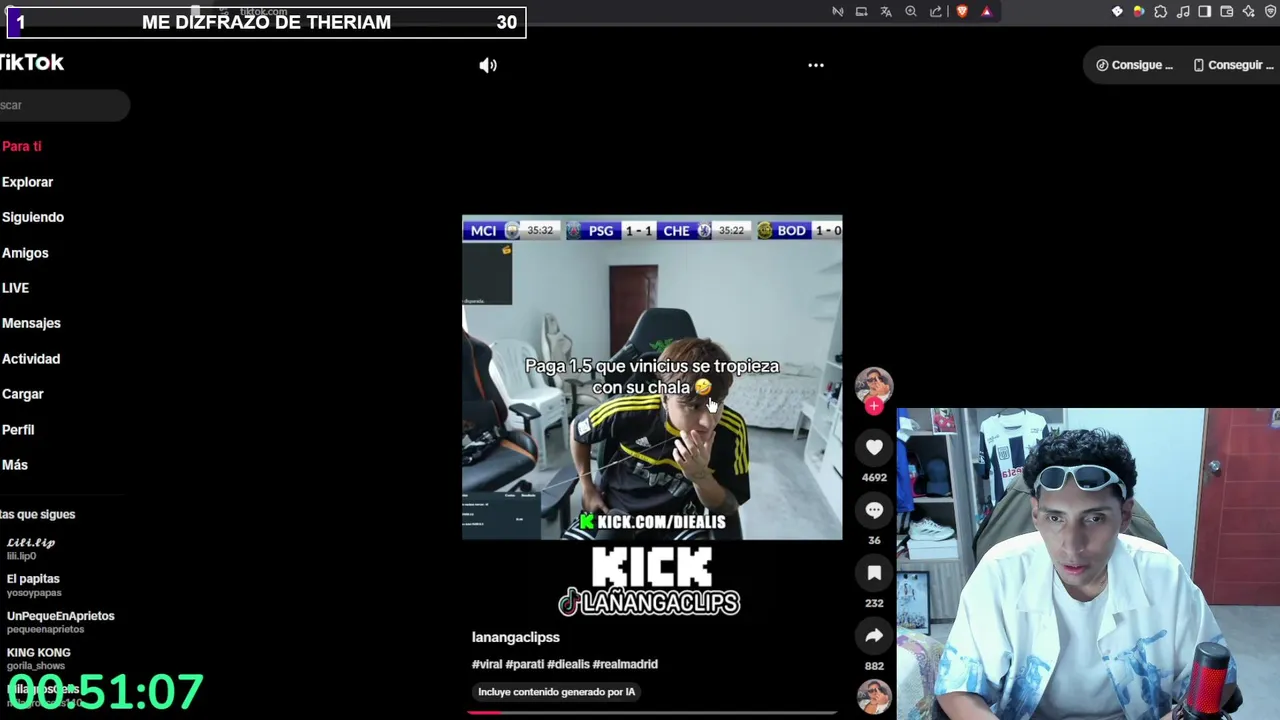
Task: Go to the Para ti feed
Action: pyautogui.click(x=22, y=146)
